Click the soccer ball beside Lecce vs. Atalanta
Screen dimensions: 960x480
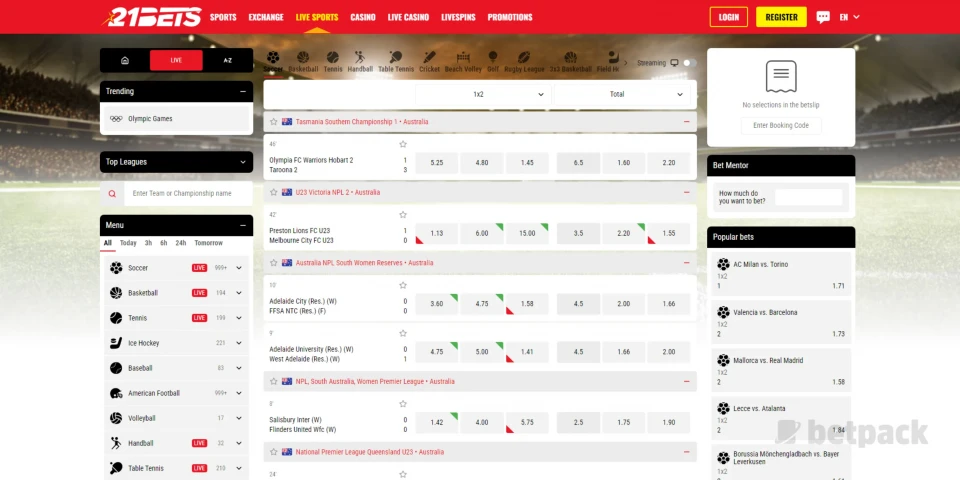tap(724, 408)
